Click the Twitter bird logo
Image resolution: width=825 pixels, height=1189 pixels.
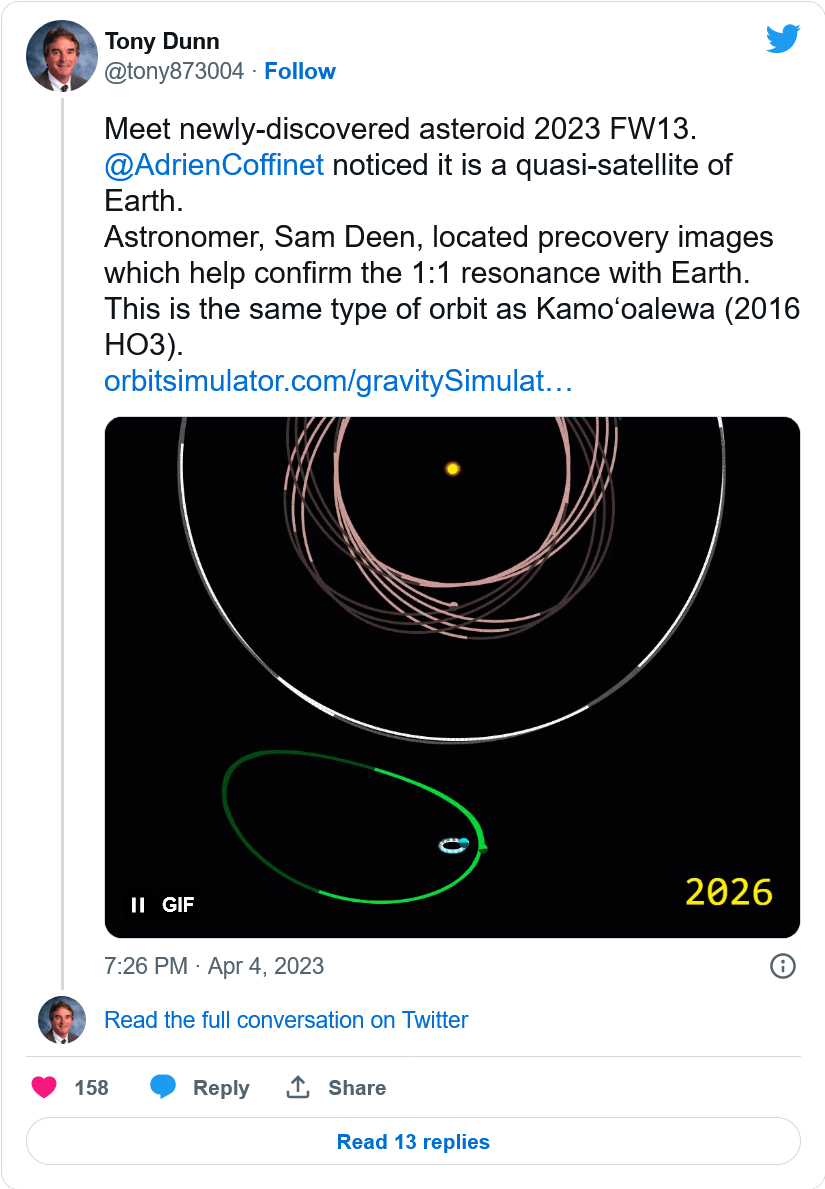(783, 40)
